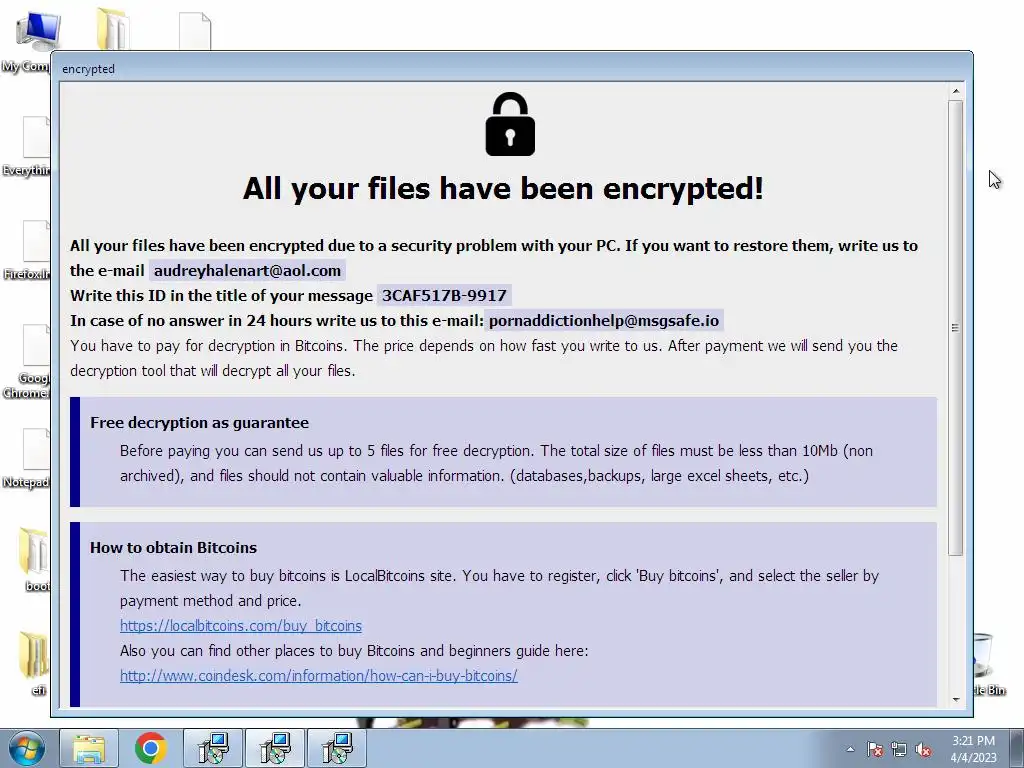Image resolution: width=1024 pixels, height=768 pixels.
Task: Click the scrollbar down arrow
Action: click(x=955, y=699)
